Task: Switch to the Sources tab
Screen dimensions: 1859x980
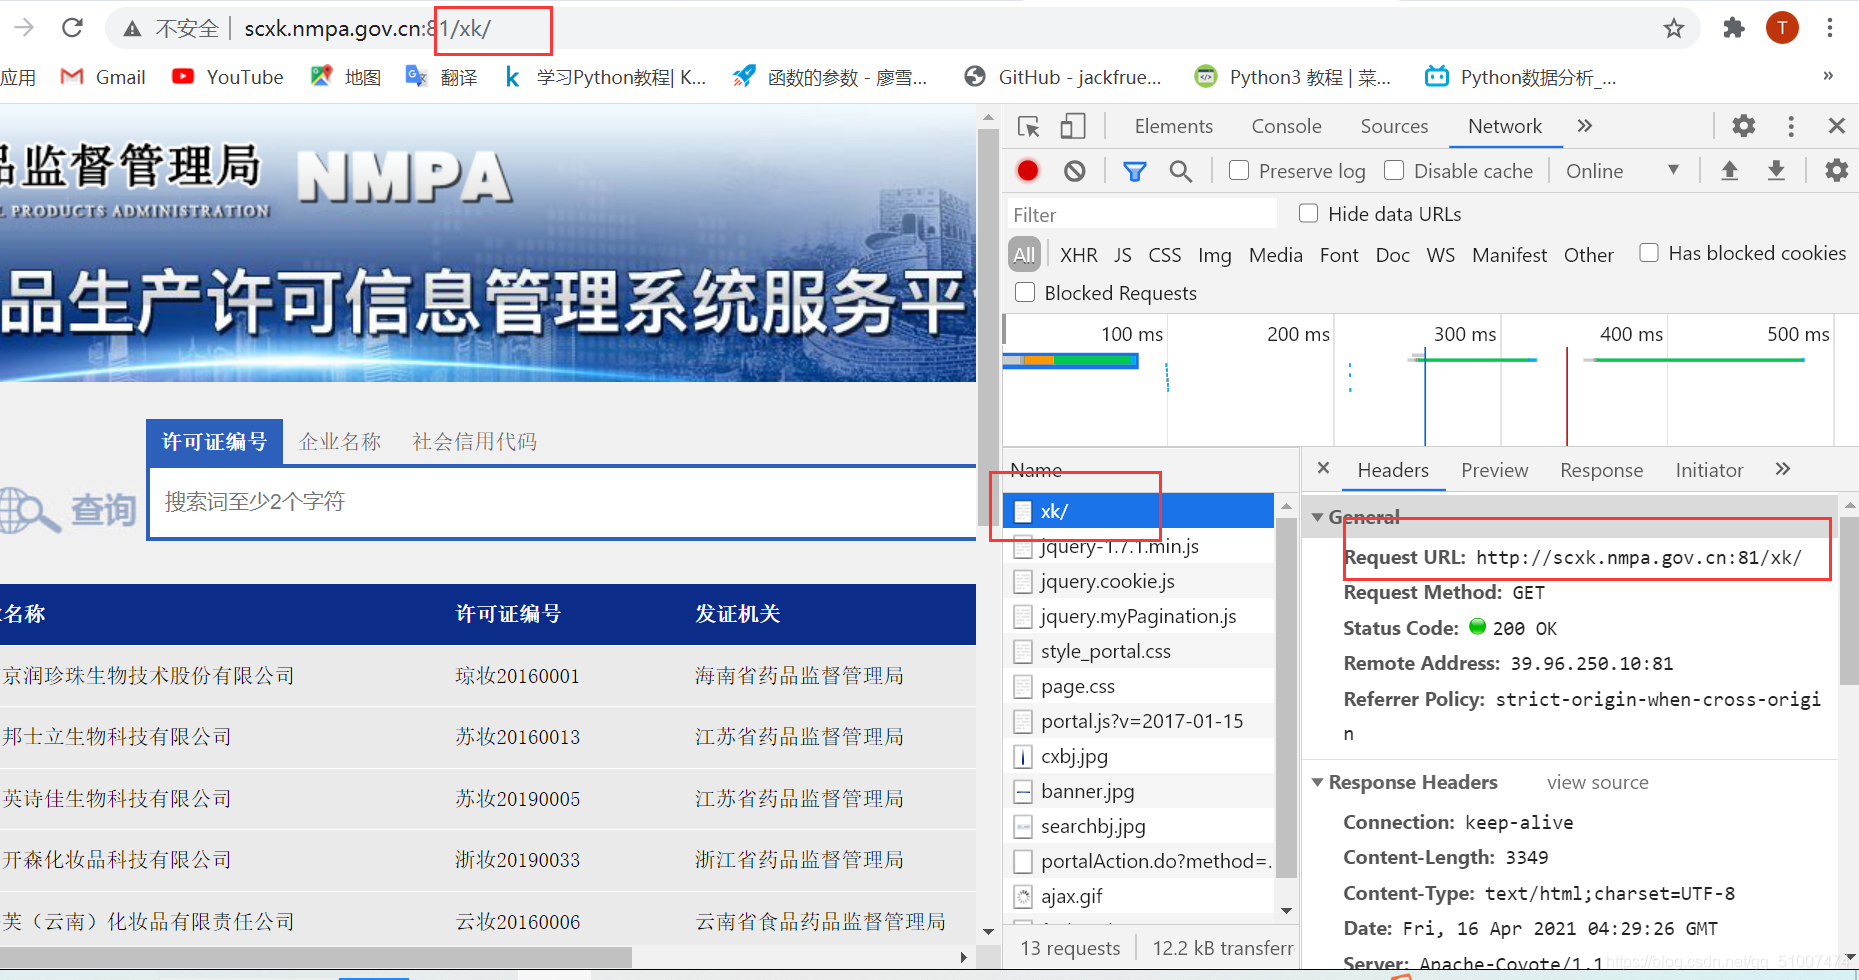Action: tap(1394, 126)
